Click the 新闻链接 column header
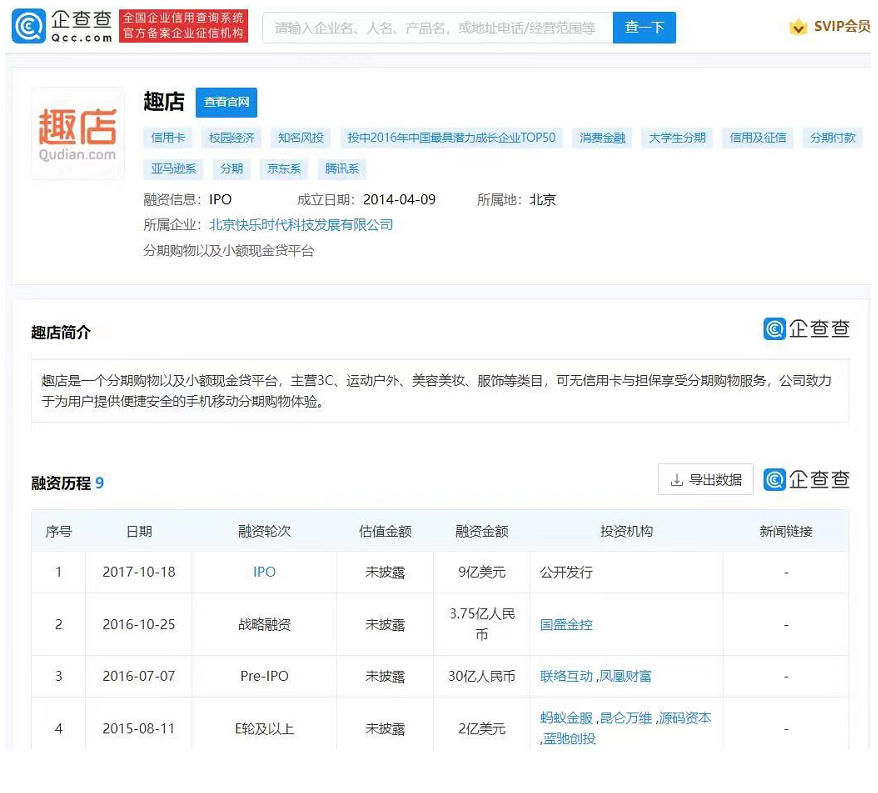878x793 pixels. point(786,531)
